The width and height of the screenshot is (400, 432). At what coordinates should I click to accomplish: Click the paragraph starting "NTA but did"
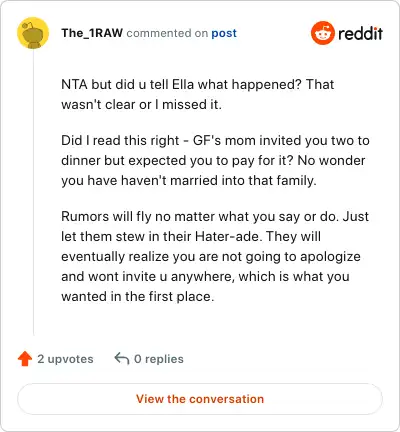197,94
